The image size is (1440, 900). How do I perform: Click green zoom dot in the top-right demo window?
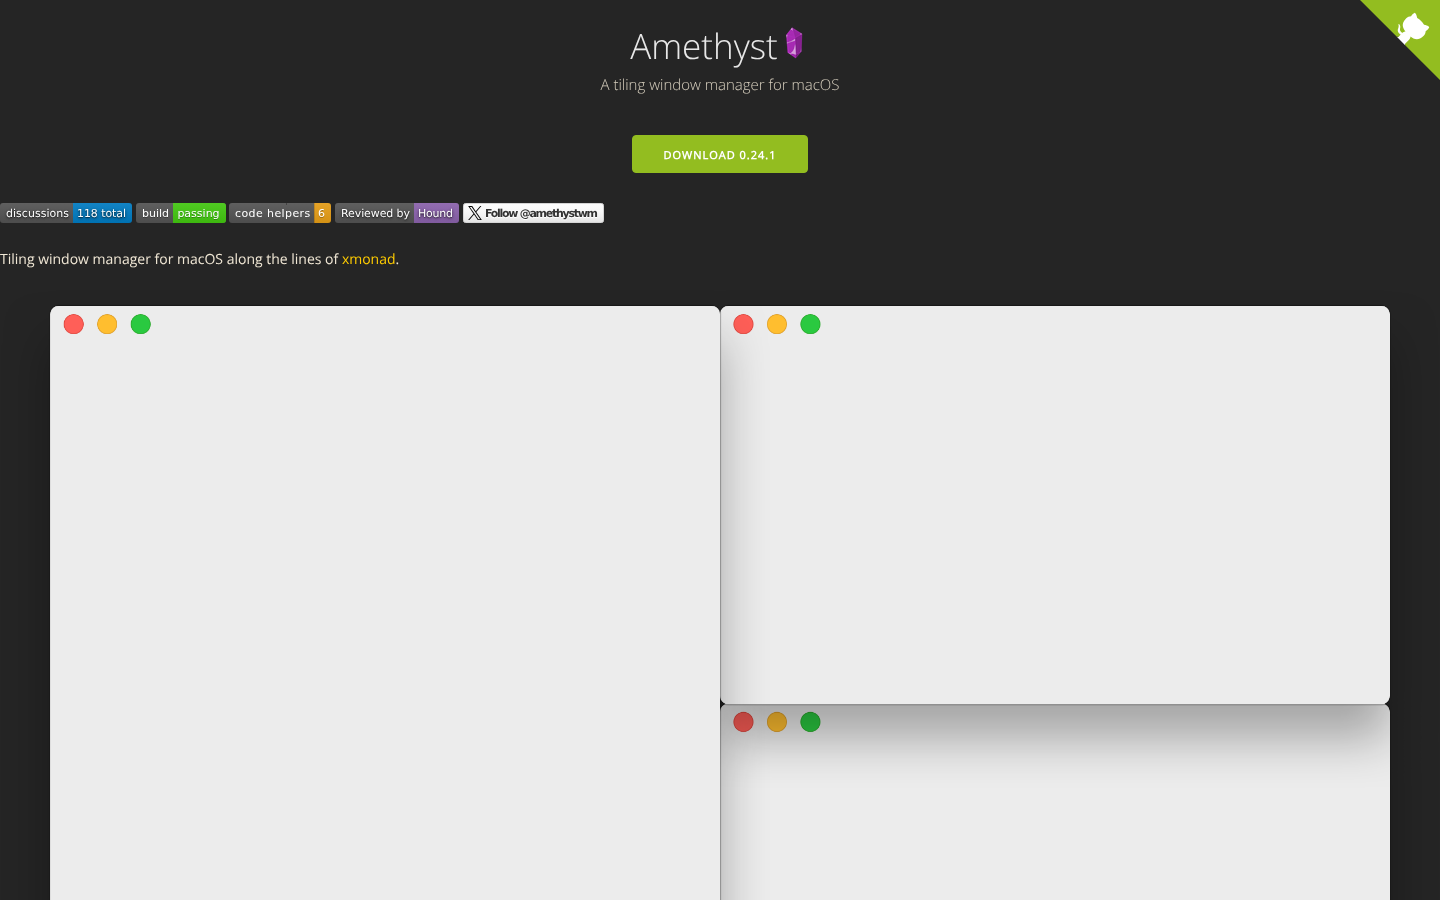811,324
